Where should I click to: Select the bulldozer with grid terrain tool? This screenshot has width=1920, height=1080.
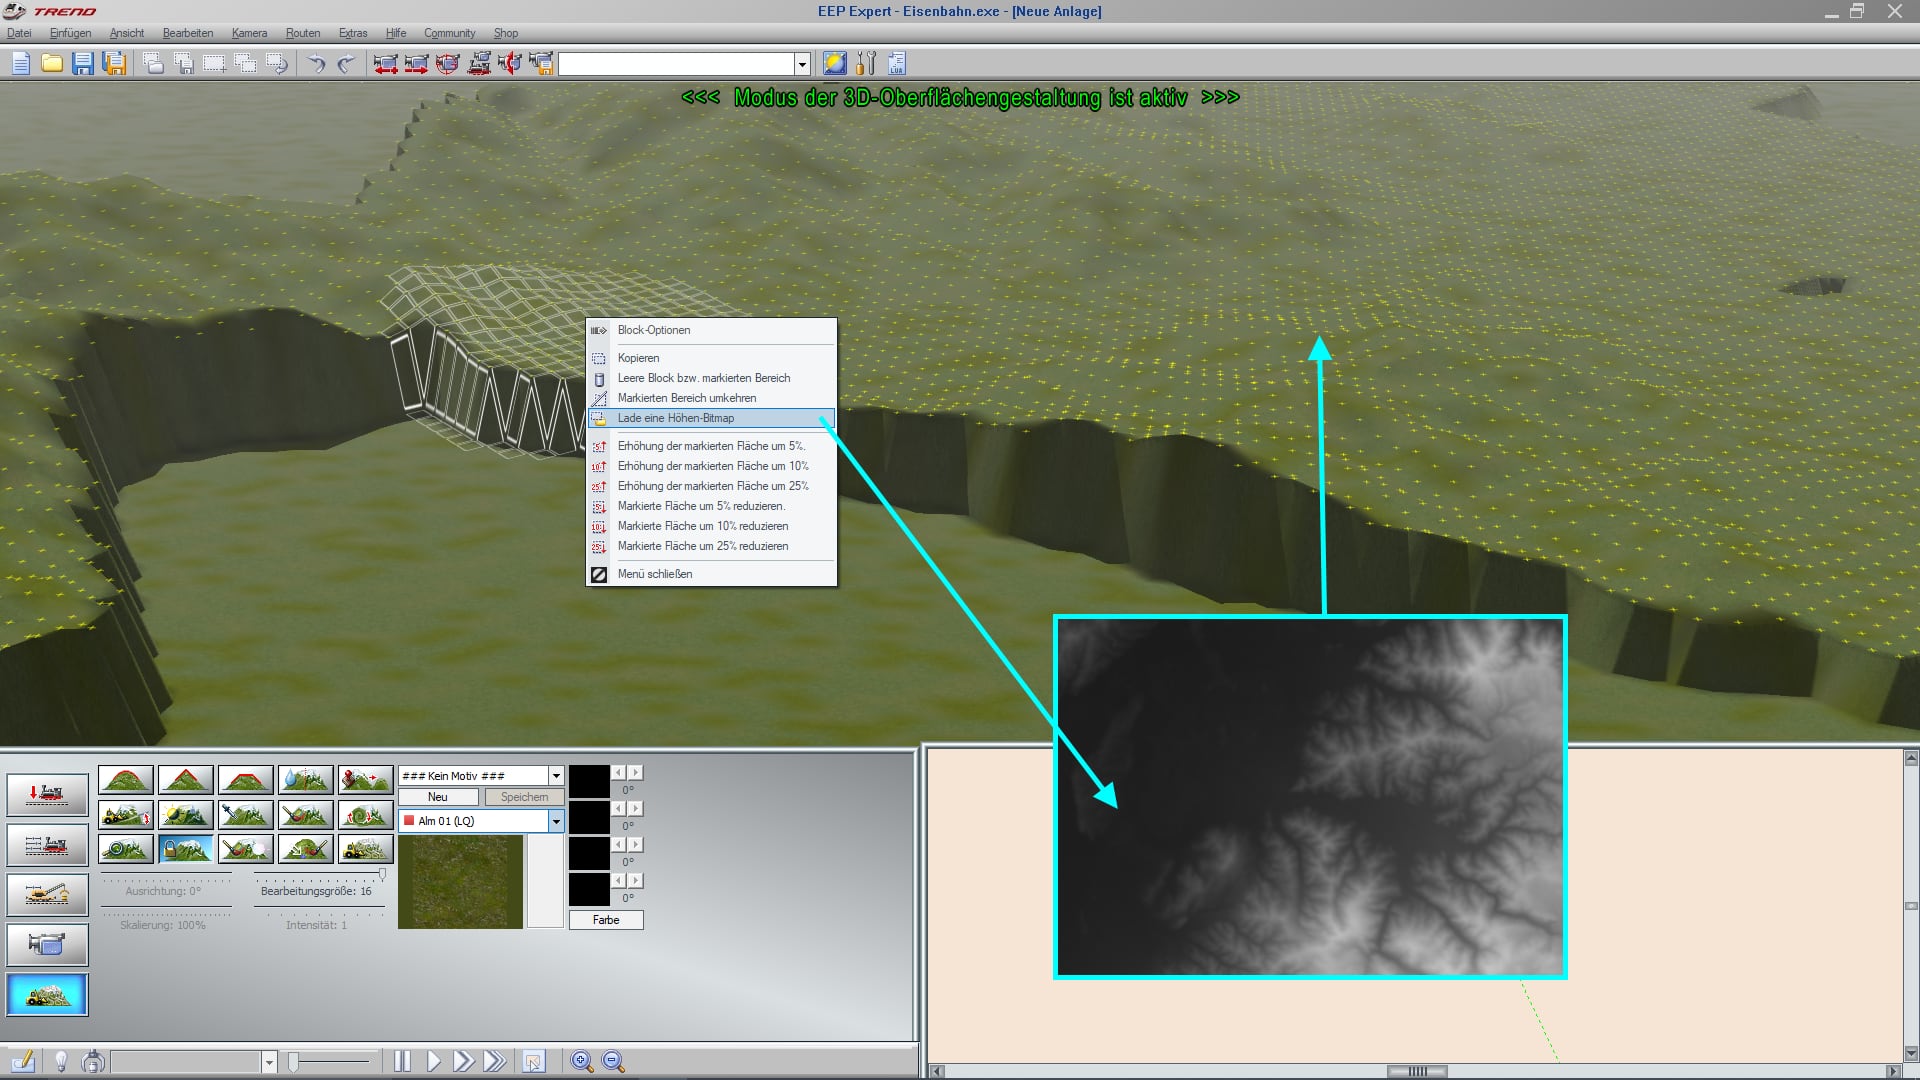point(366,850)
